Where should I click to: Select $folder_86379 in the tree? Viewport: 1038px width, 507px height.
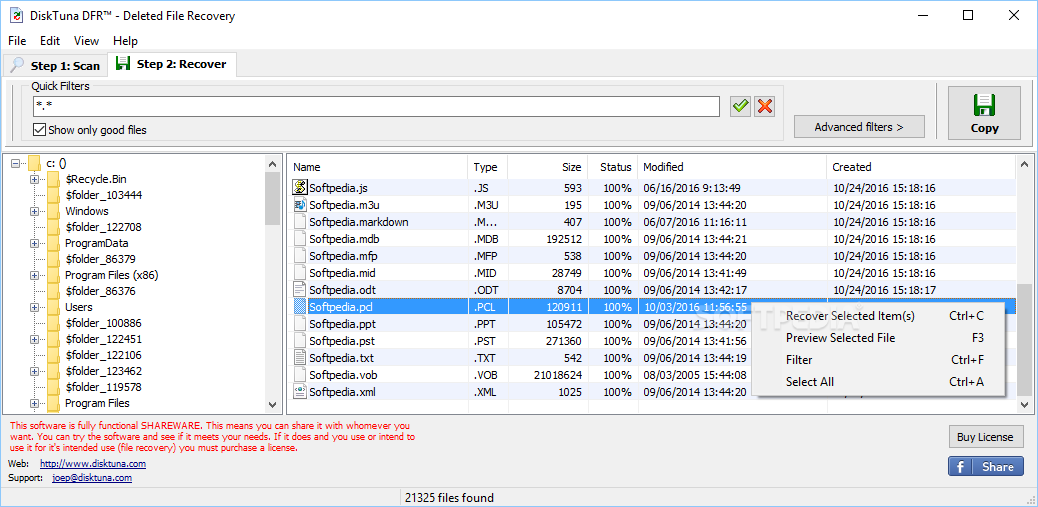(x=101, y=259)
